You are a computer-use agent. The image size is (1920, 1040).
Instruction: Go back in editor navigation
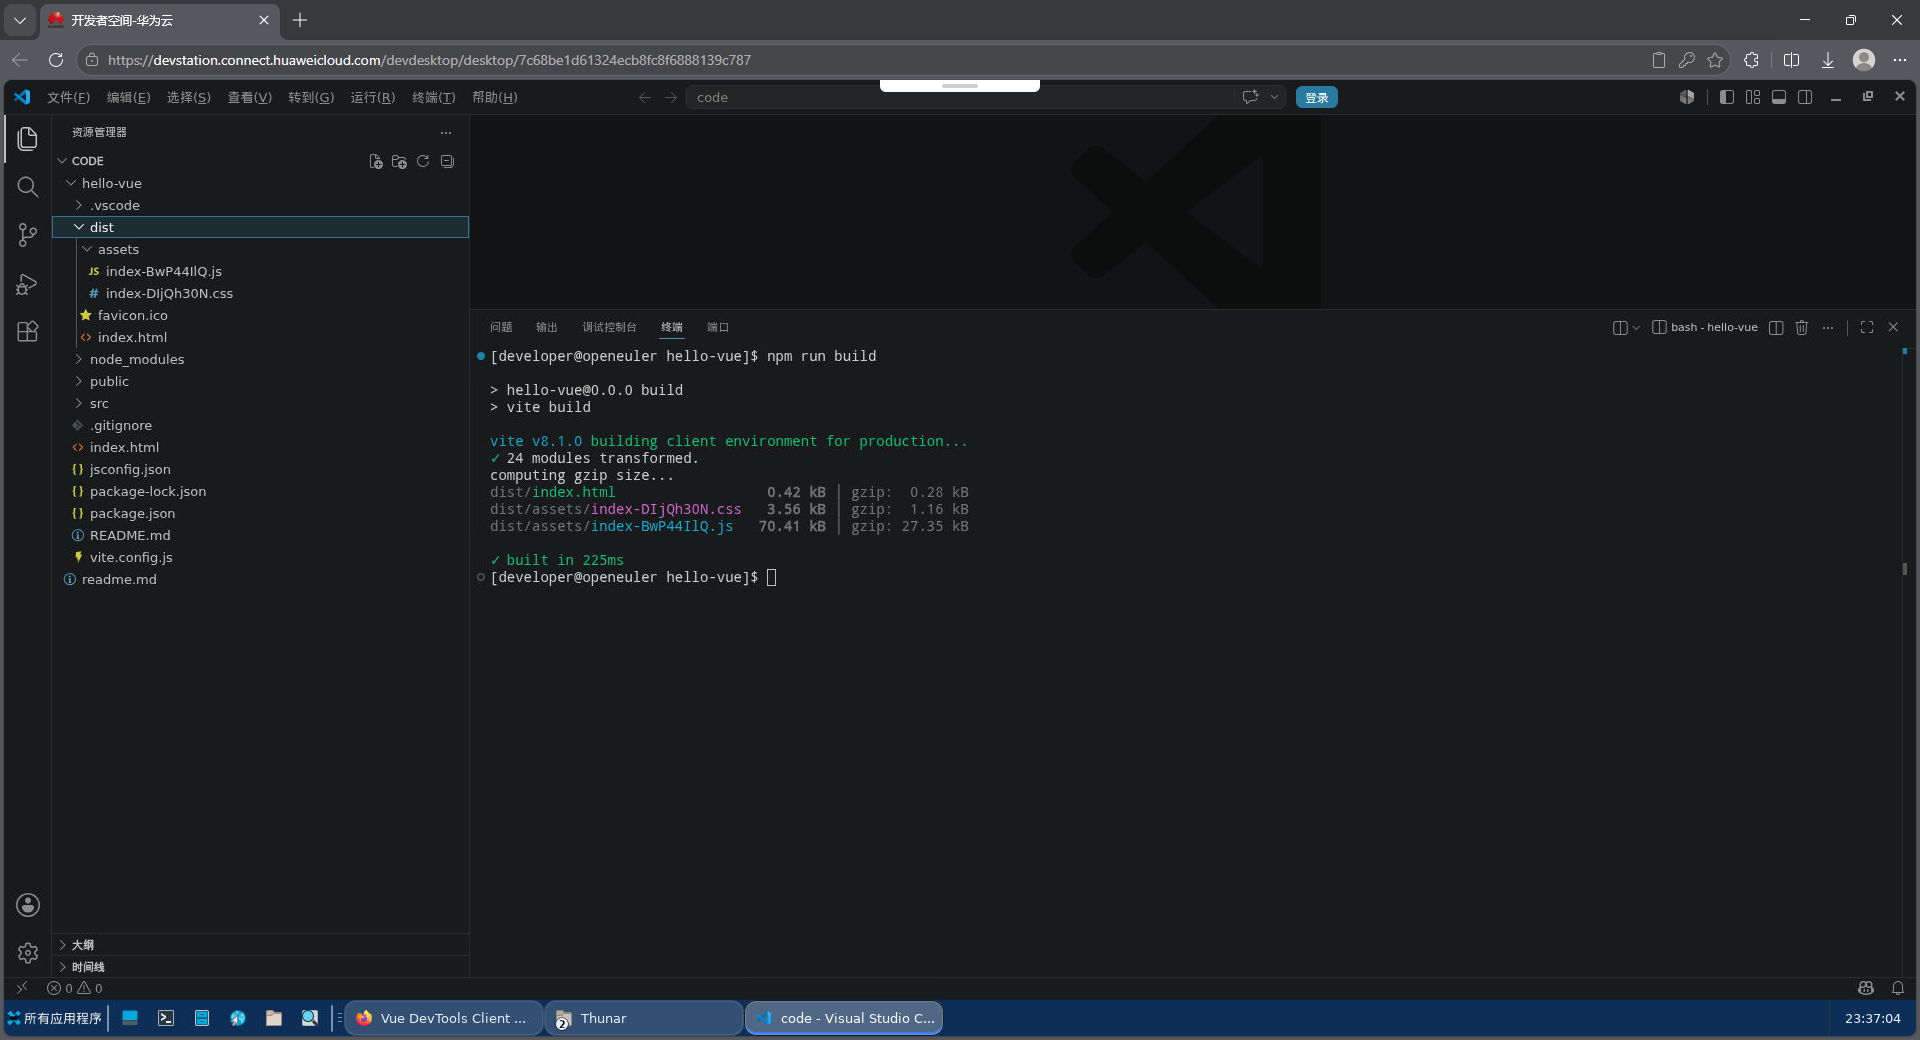point(645,97)
